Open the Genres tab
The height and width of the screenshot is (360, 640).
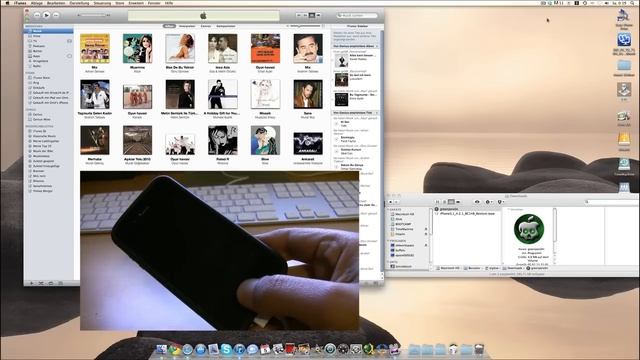[206, 26]
